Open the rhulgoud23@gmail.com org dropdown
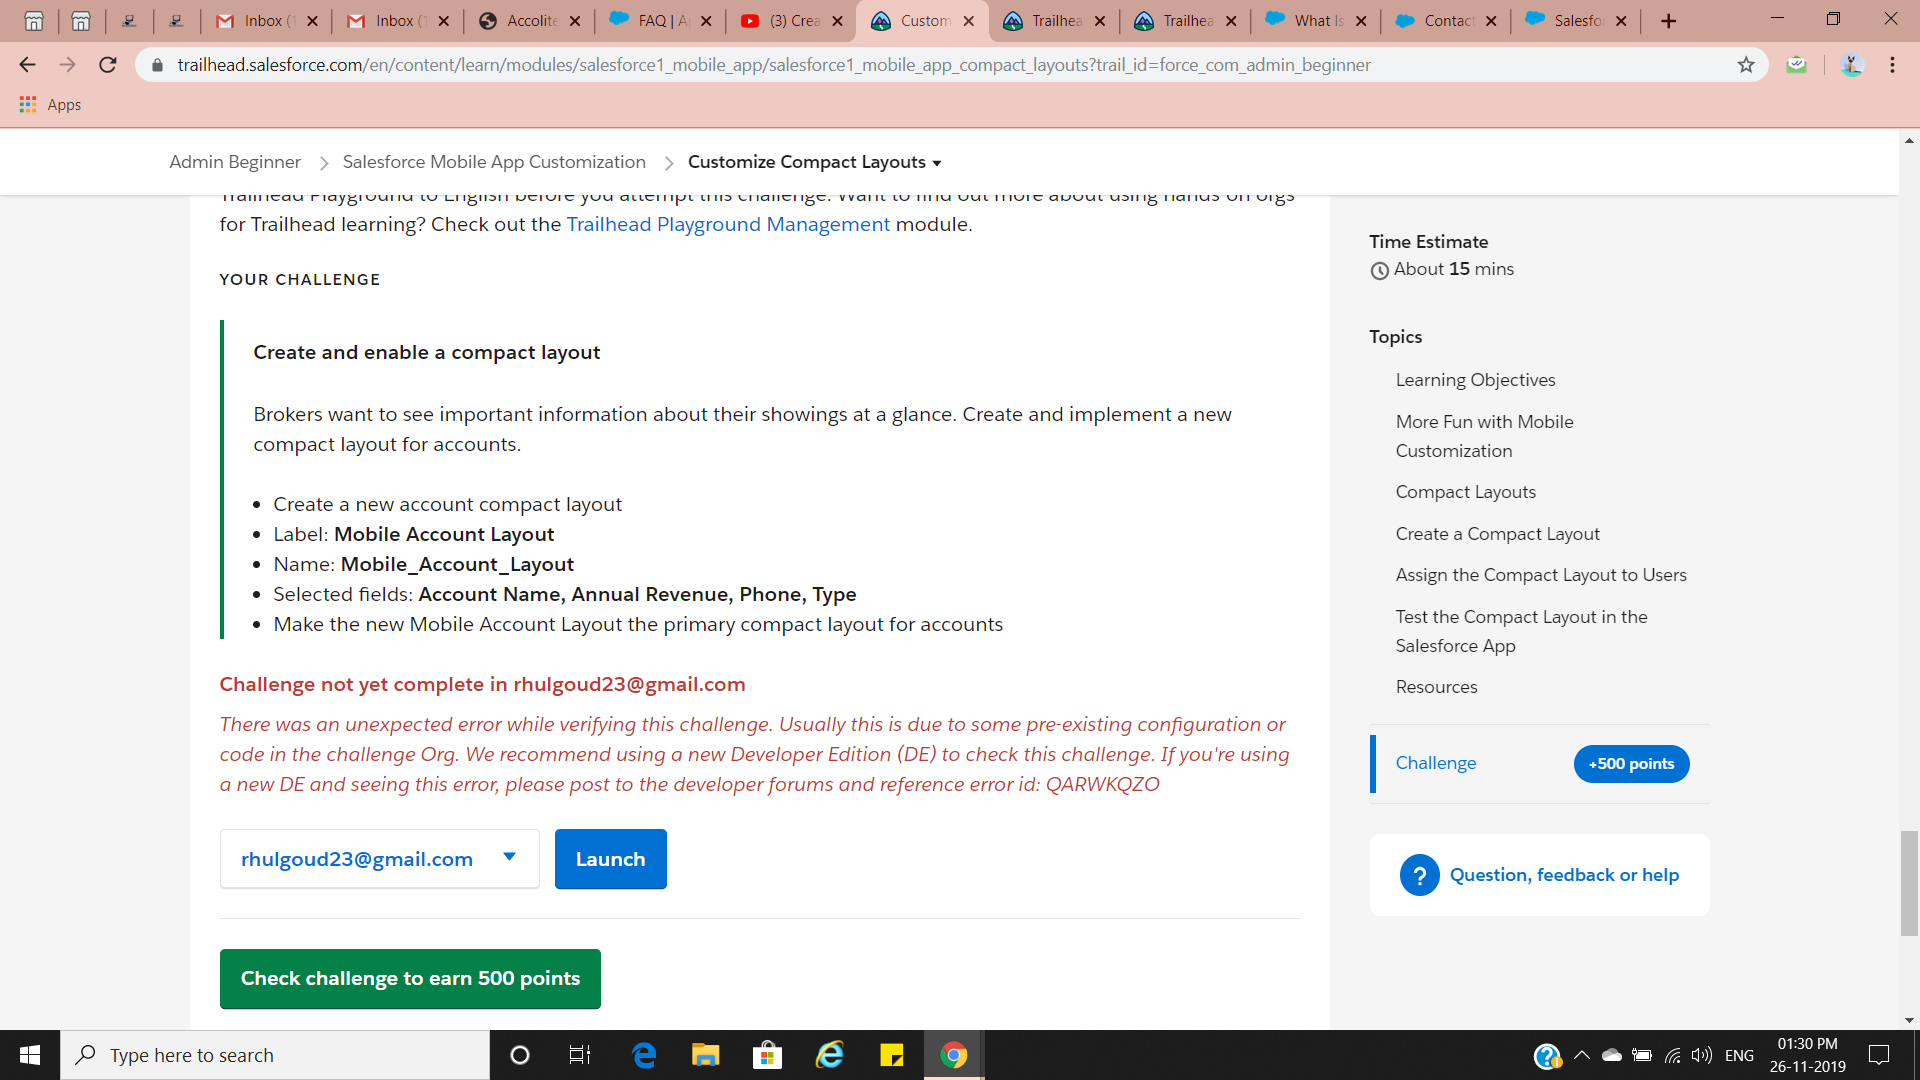This screenshot has width=1920, height=1080. 379,859
